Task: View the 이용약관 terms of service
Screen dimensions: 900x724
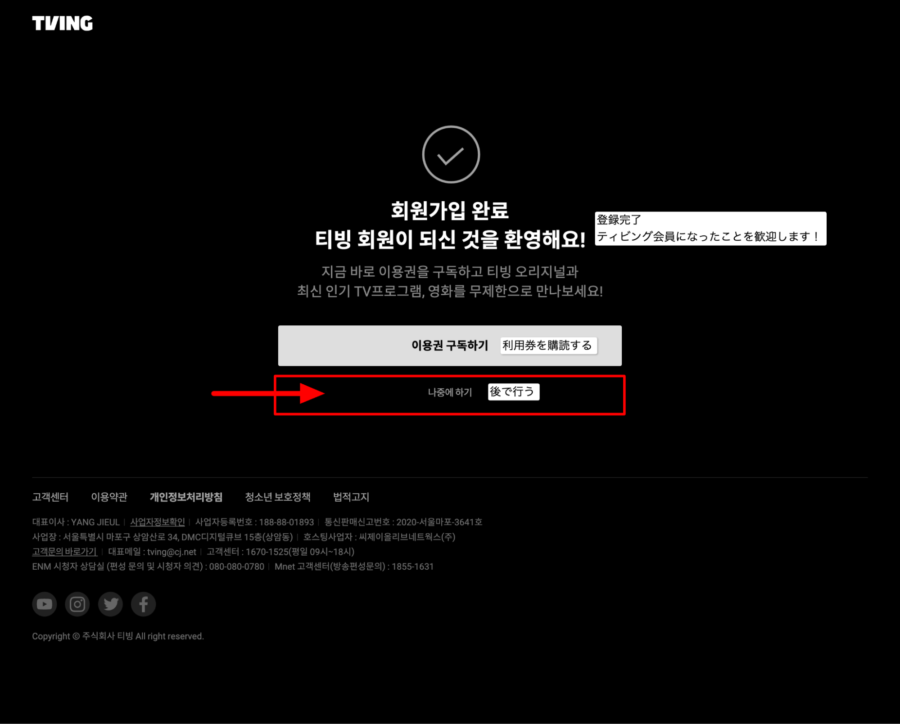Action: [108, 496]
